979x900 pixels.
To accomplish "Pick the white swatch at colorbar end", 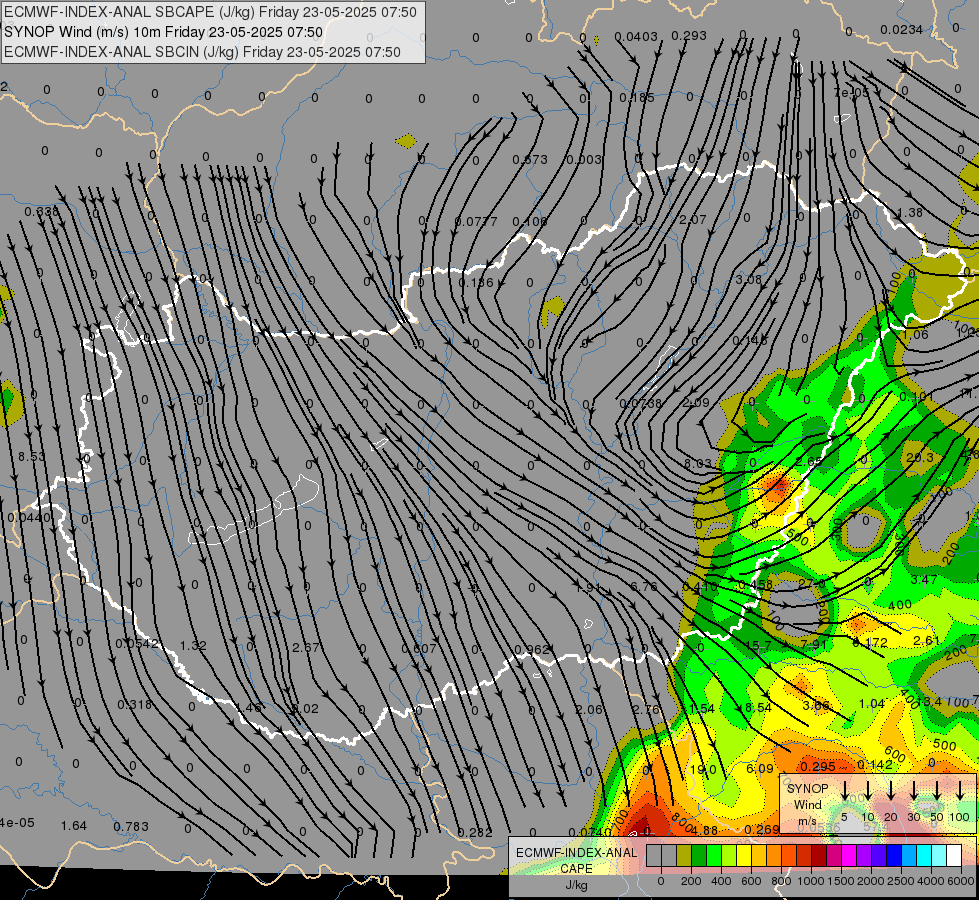I will [x=953, y=856].
